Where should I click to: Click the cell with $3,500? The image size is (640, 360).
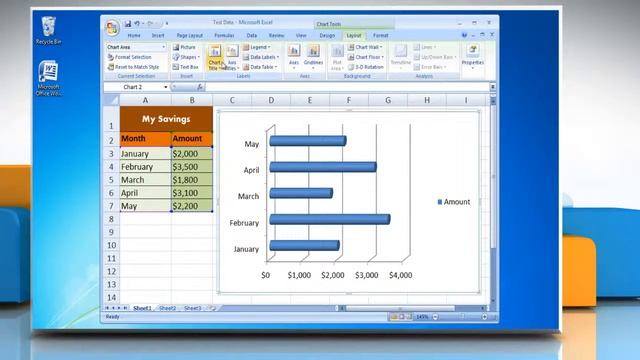pyautogui.click(x=192, y=167)
